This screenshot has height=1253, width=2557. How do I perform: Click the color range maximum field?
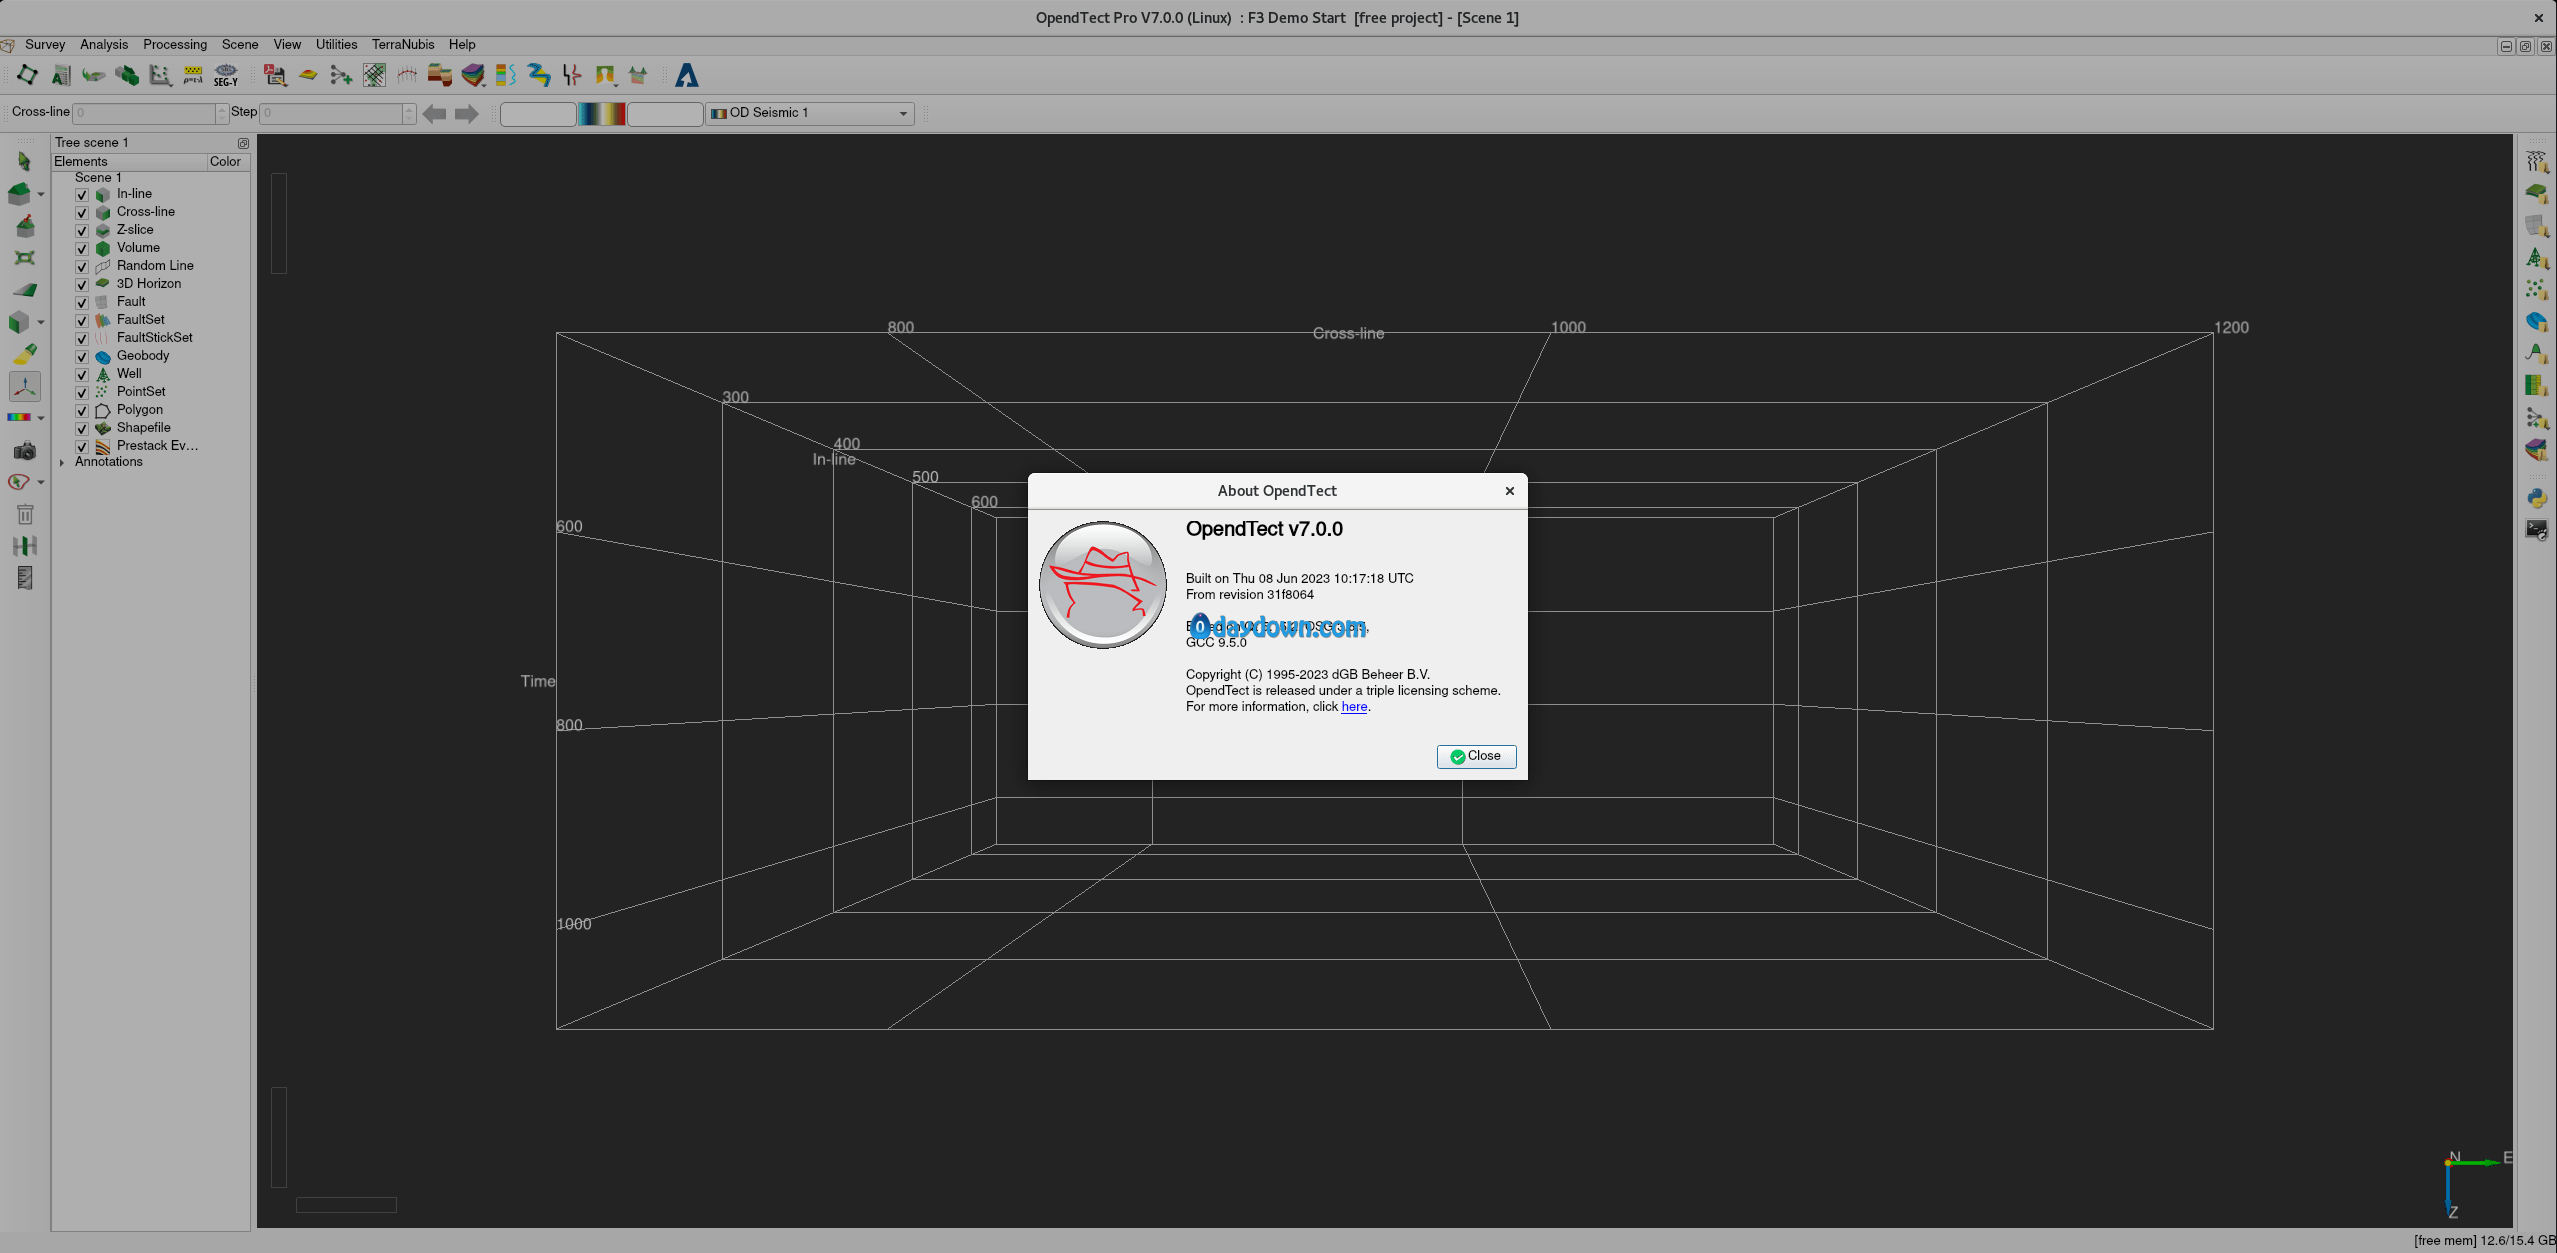tap(665, 113)
